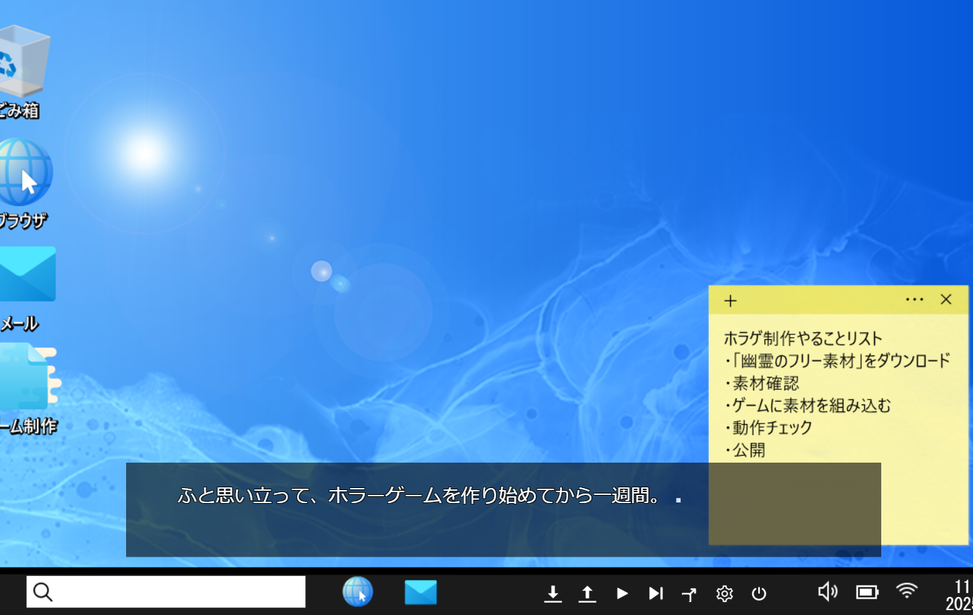Open the メール envelope icon on desktop
973x615 pixels.
[26, 274]
